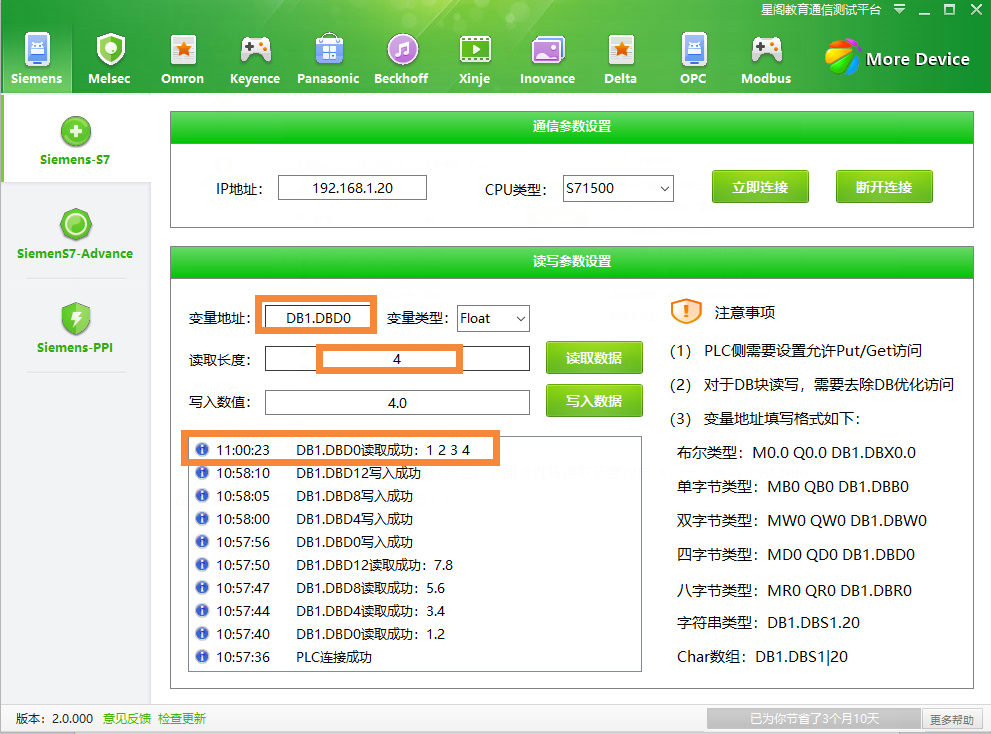Focus the 写入数值 4.0 field
This screenshot has height=734, width=991.
coord(397,403)
